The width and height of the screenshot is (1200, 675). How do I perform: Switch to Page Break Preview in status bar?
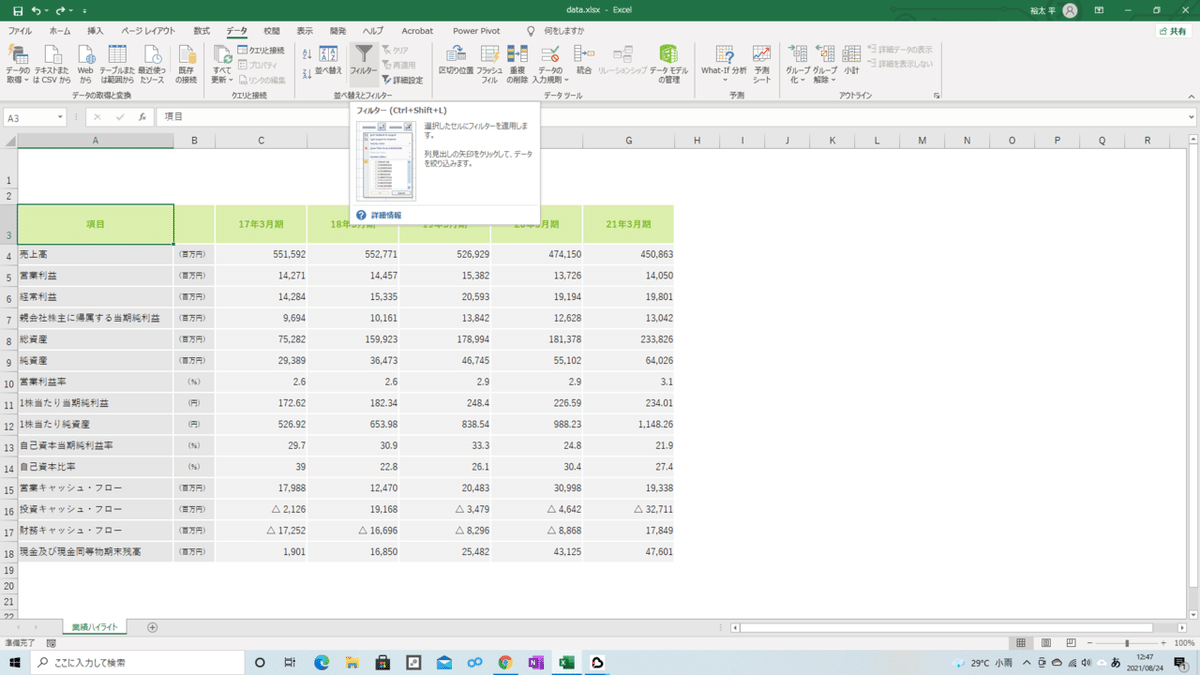1069,643
